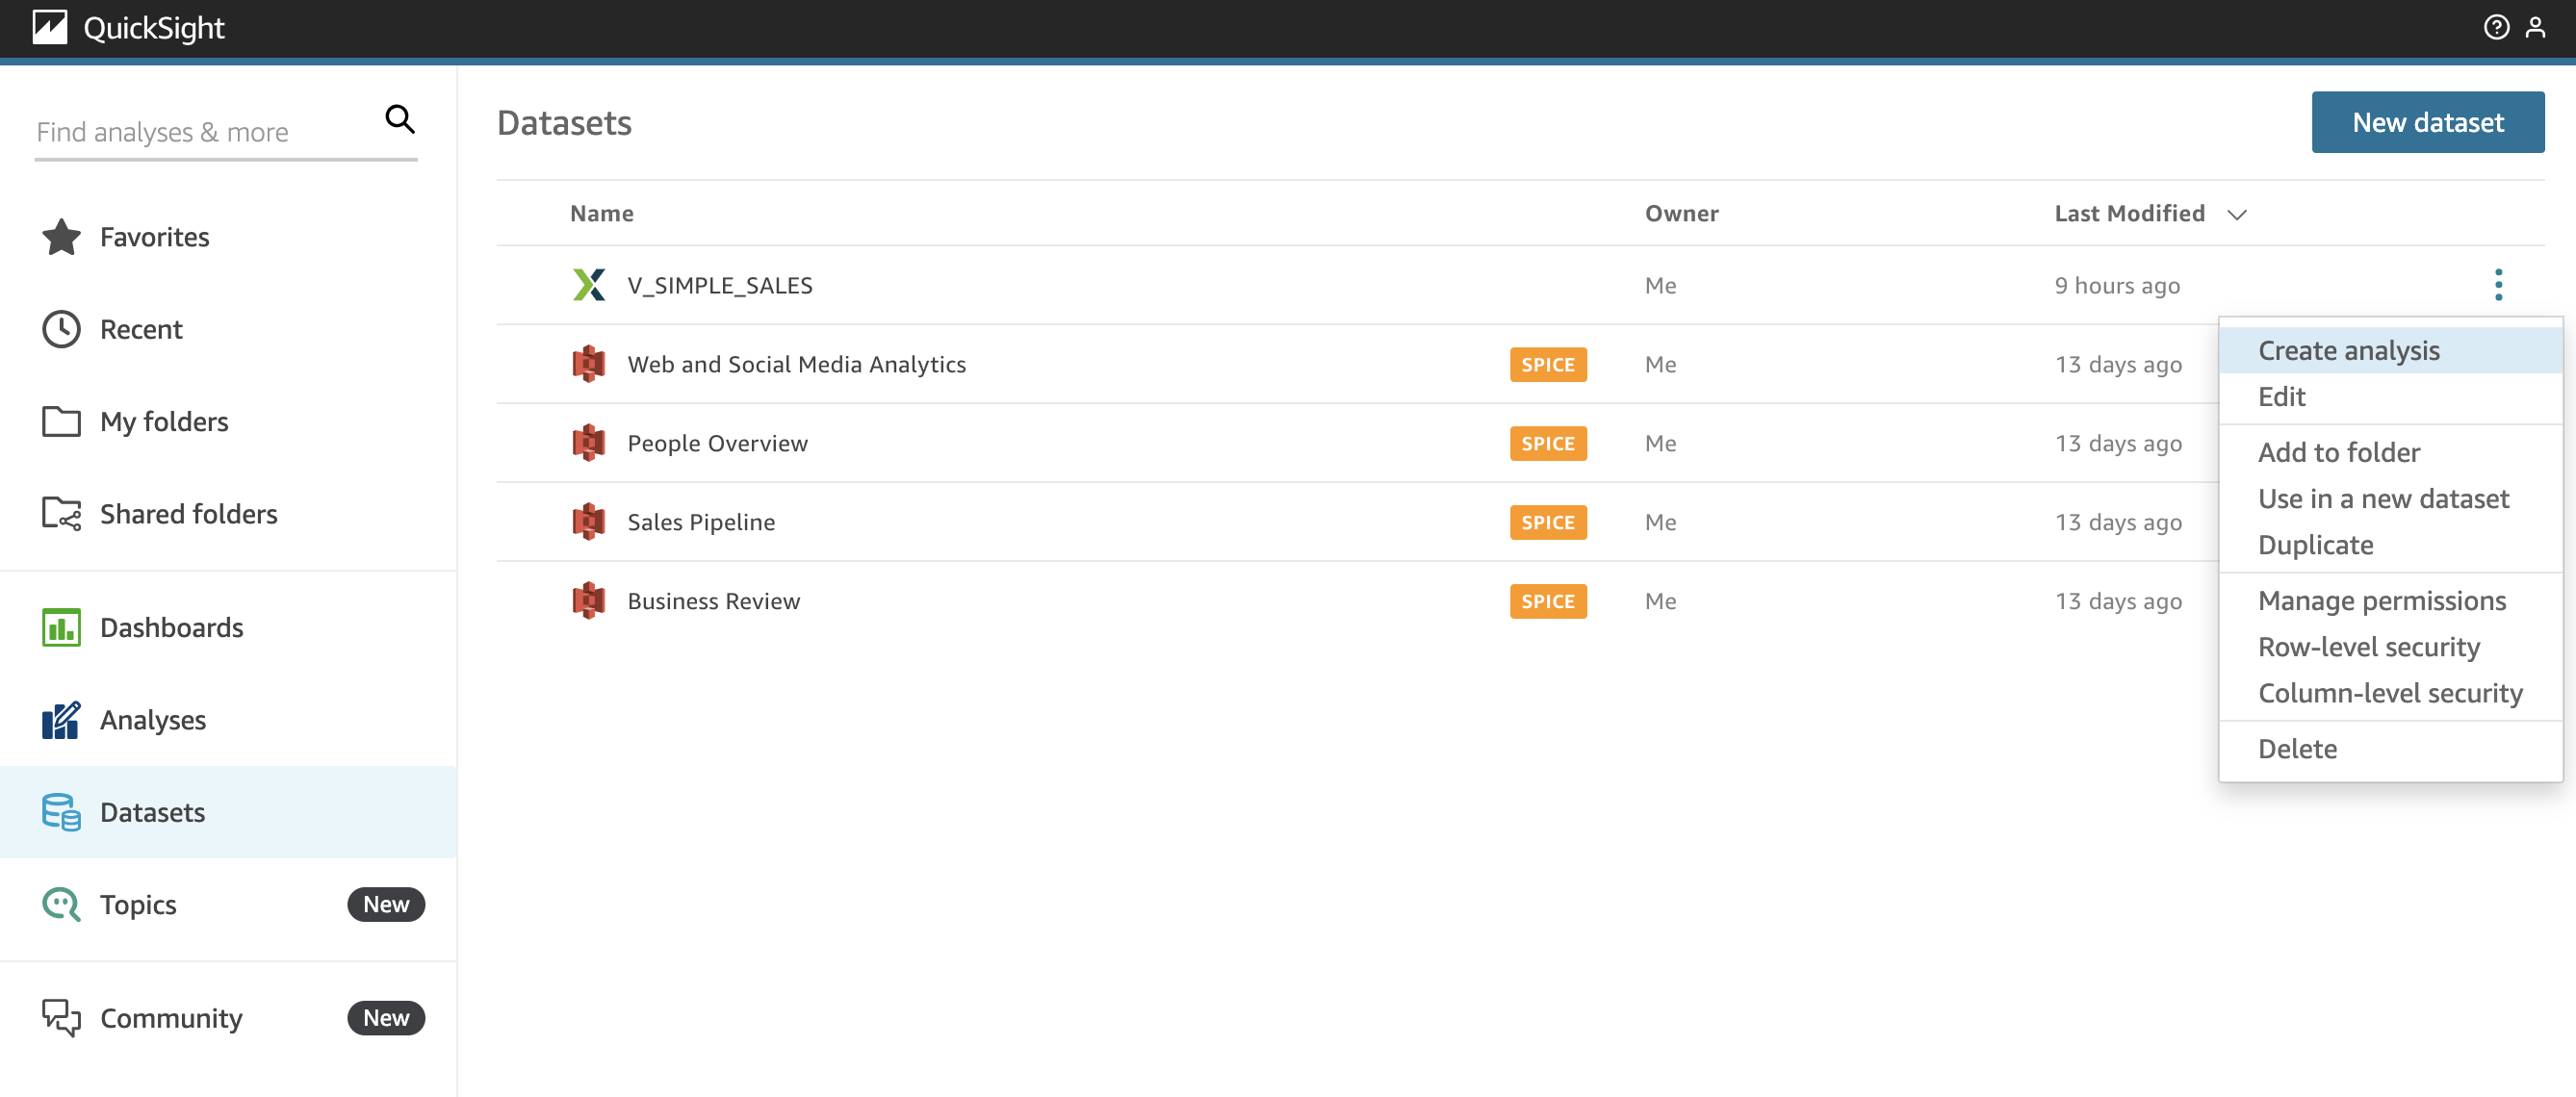Choose Use in a new dataset
2576x1097 pixels.
pyautogui.click(x=2390, y=498)
